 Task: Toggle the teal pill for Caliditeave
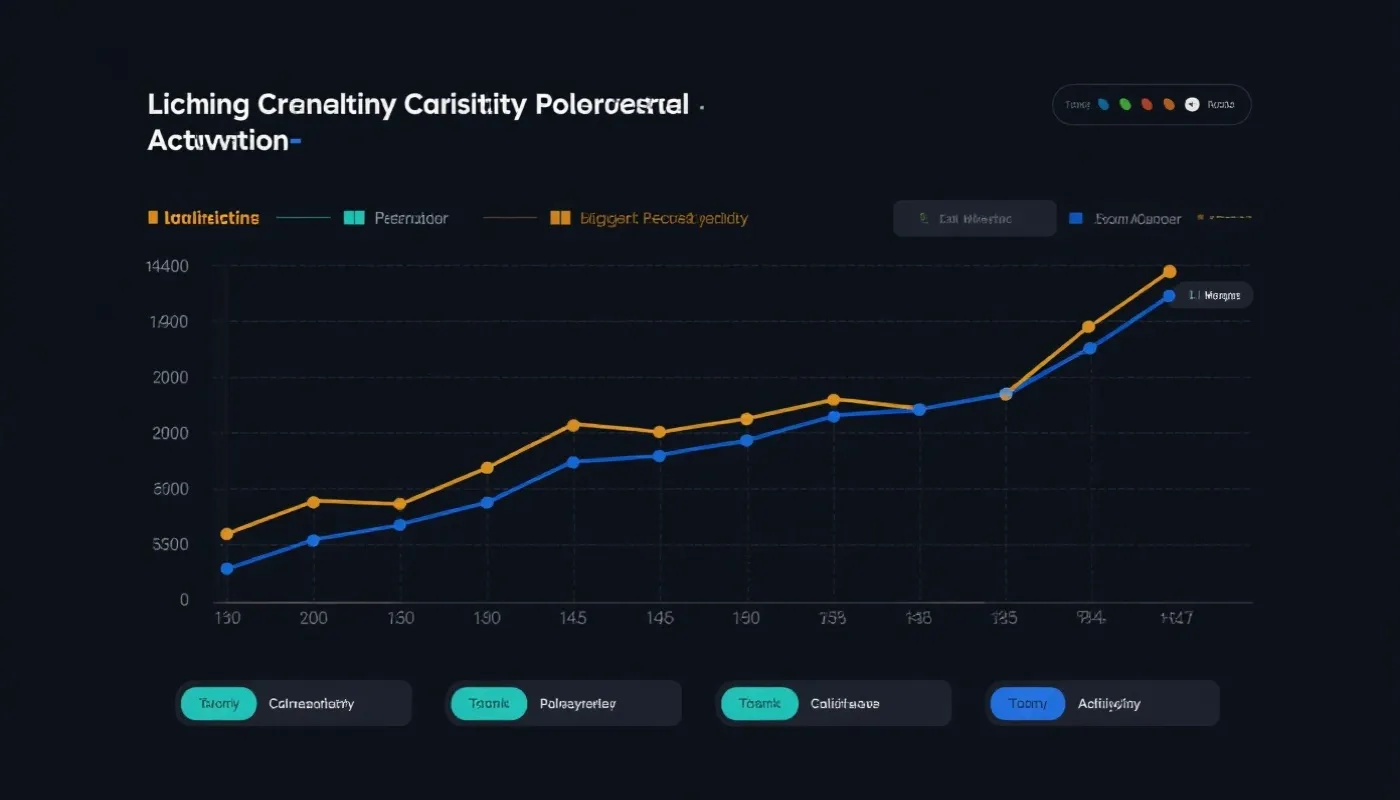click(759, 704)
